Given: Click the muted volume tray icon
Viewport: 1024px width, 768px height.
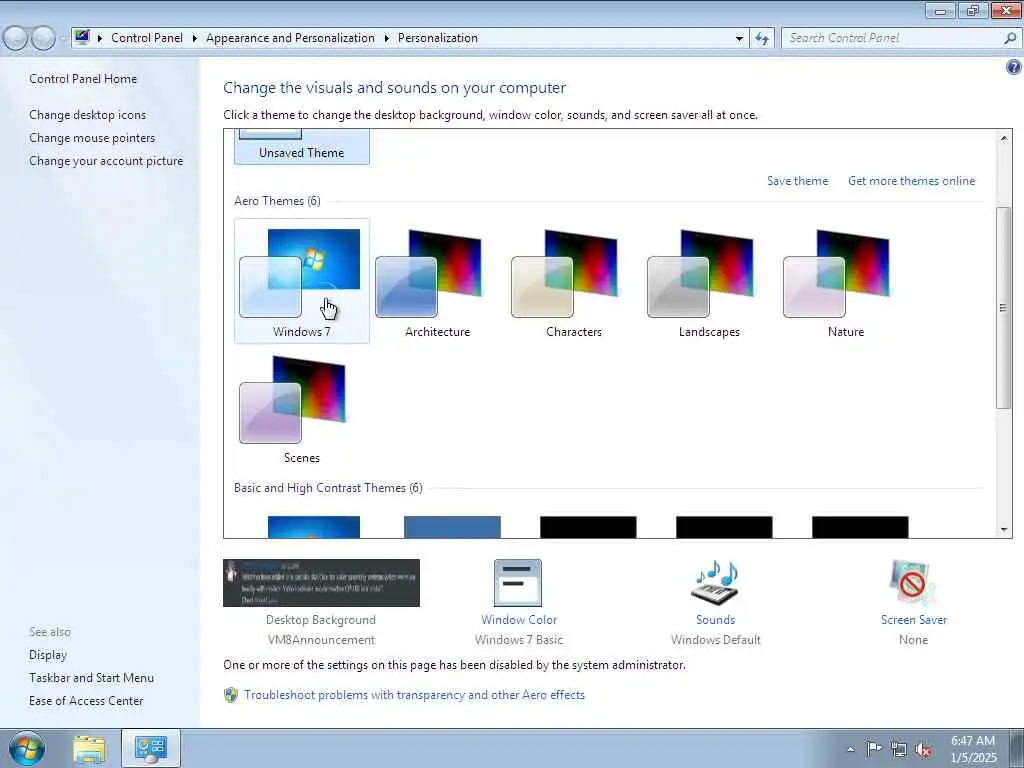Looking at the screenshot, I should (x=923, y=749).
